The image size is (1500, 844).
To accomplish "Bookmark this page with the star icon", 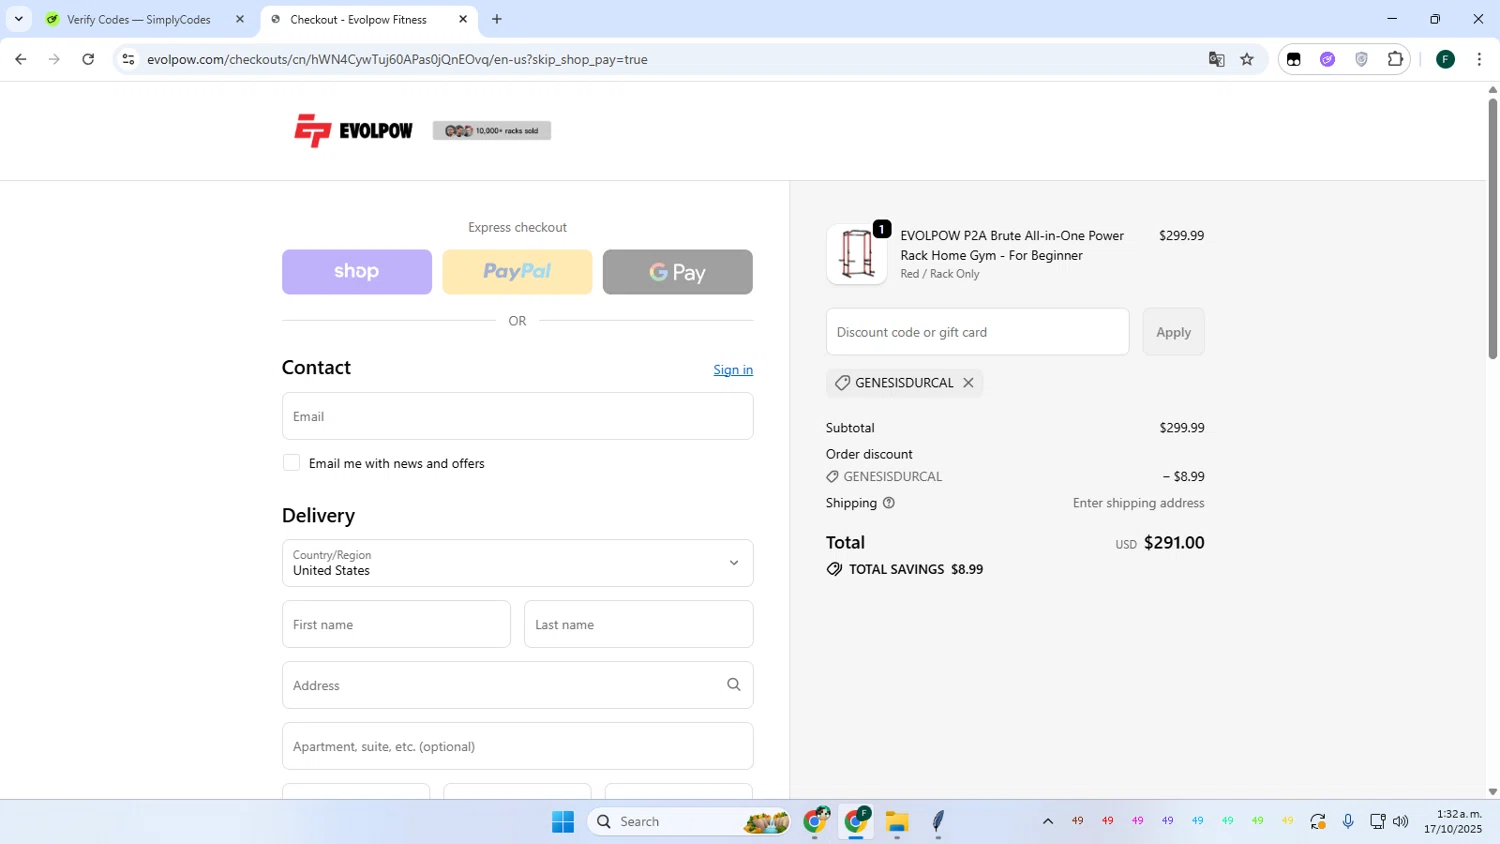I will click(x=1247, y=59).
